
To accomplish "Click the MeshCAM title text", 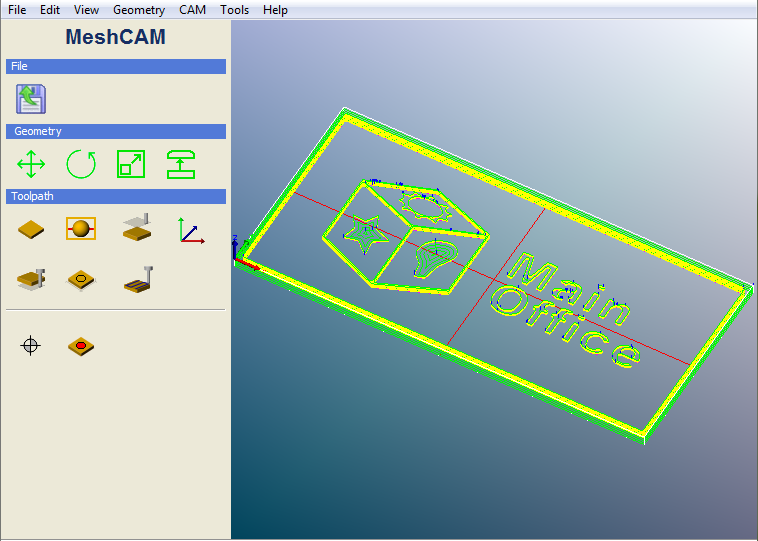I will (116, 37).
